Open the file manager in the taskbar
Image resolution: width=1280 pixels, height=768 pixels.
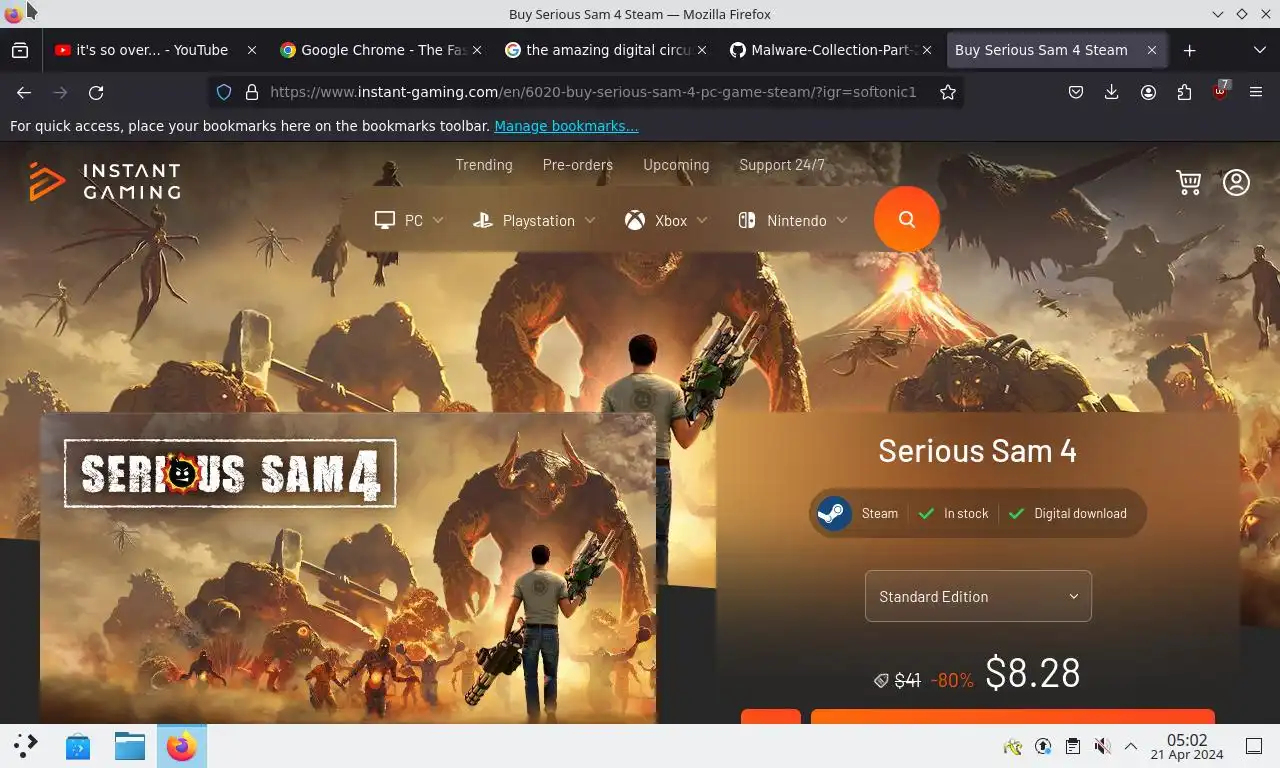point(130,746)
